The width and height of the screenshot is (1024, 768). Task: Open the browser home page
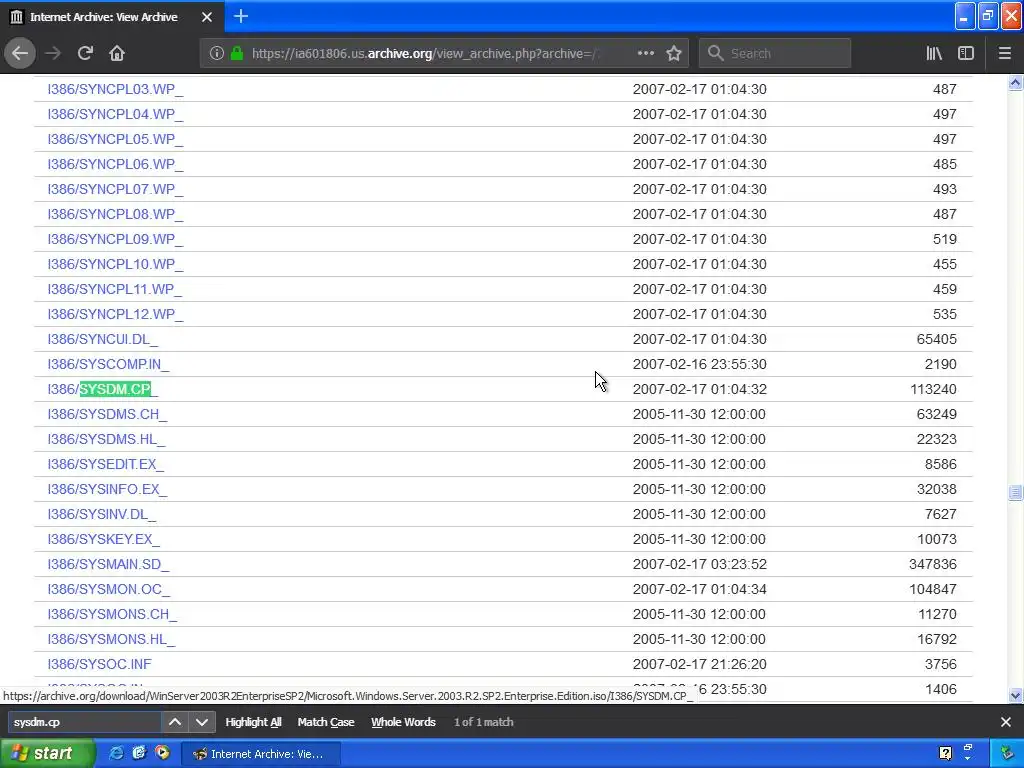tap(117, 54)
